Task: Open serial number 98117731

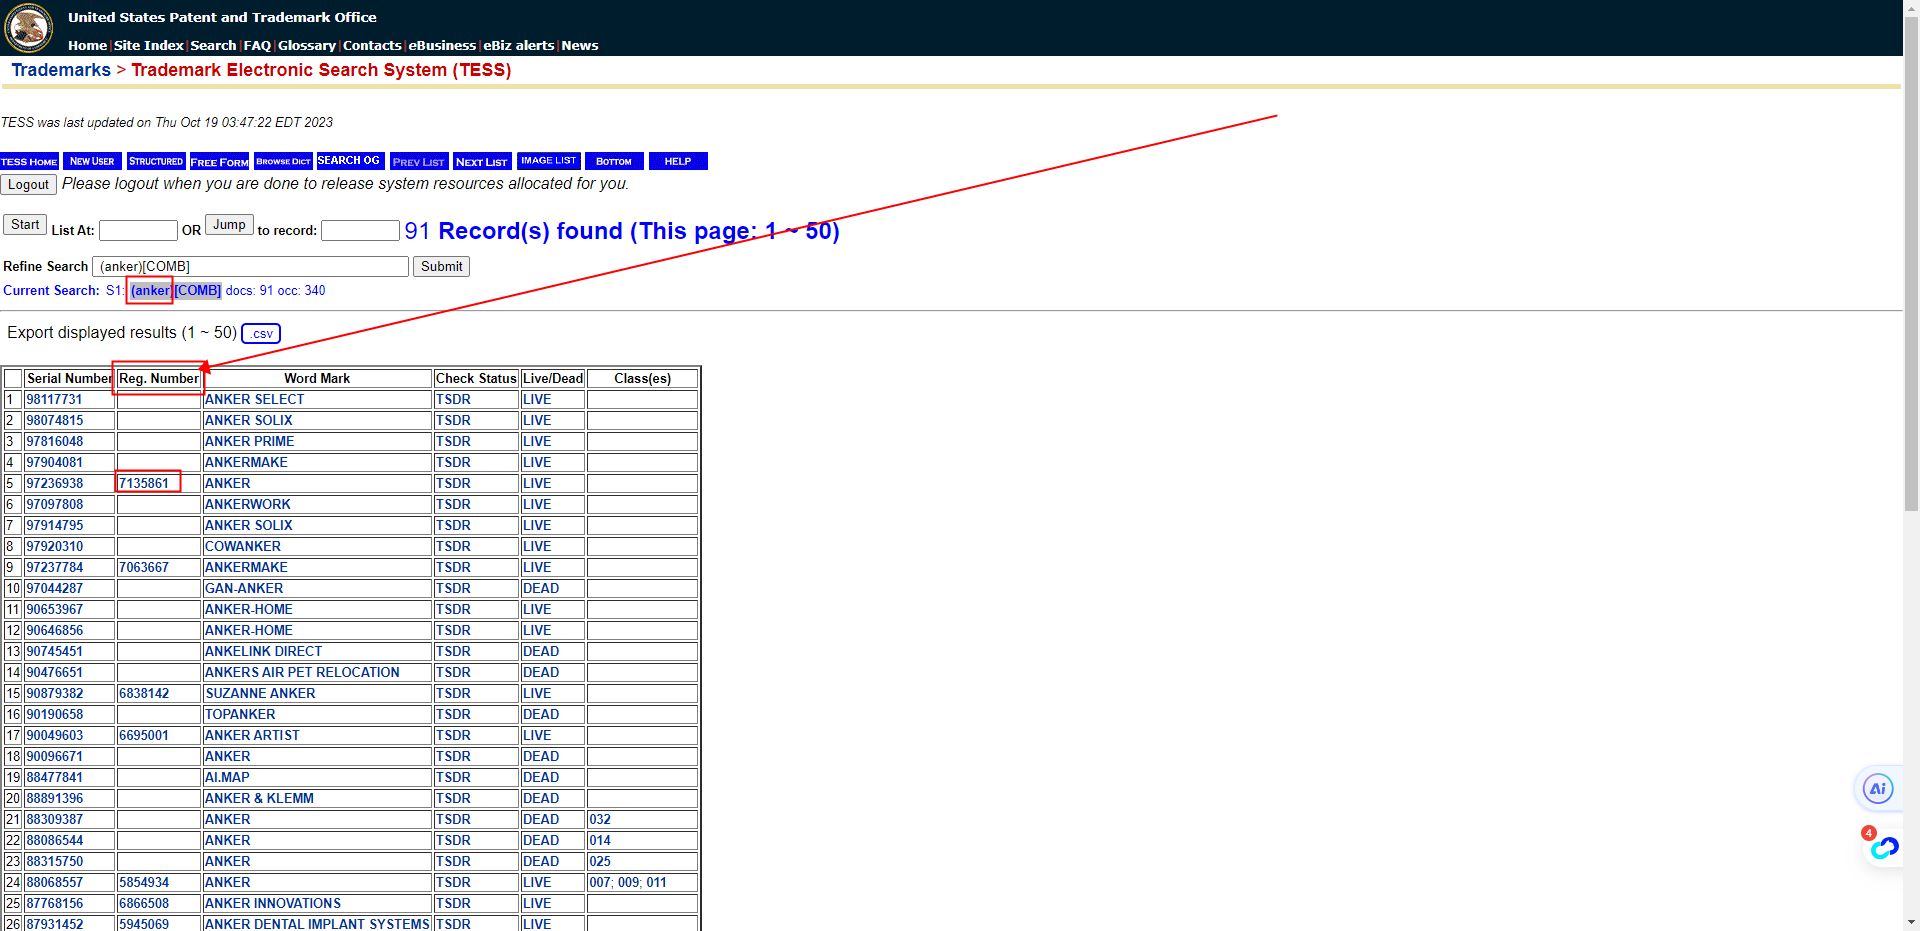Action: (x=54, y=400)
